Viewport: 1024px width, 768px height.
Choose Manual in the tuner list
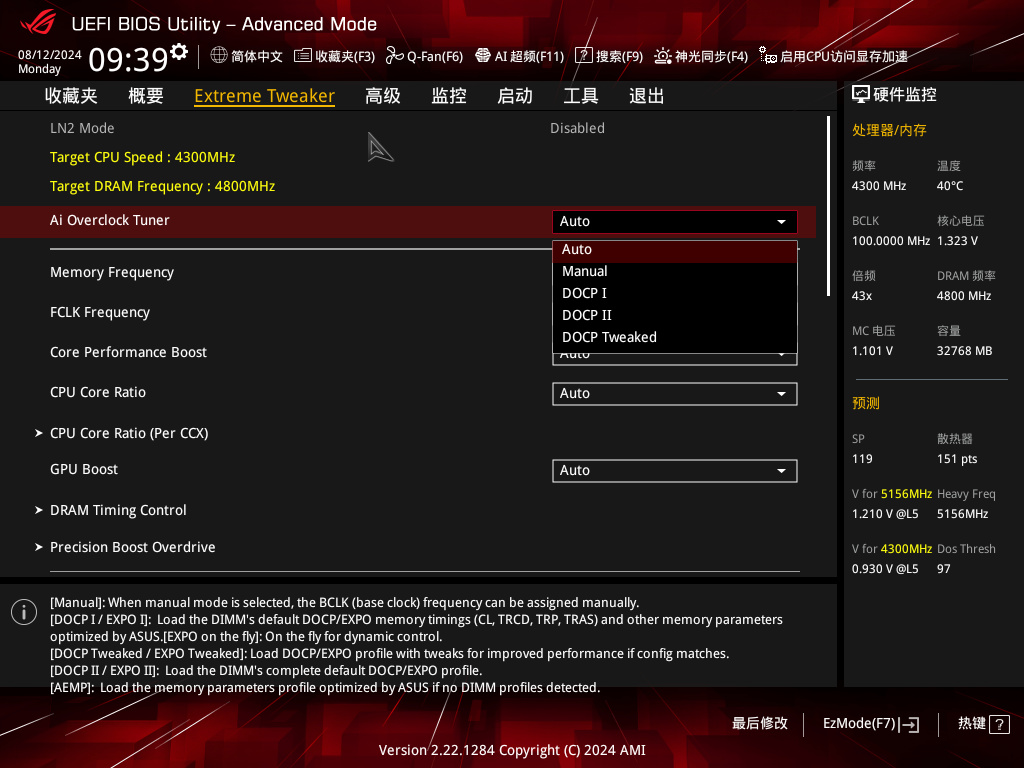[675, 272]
